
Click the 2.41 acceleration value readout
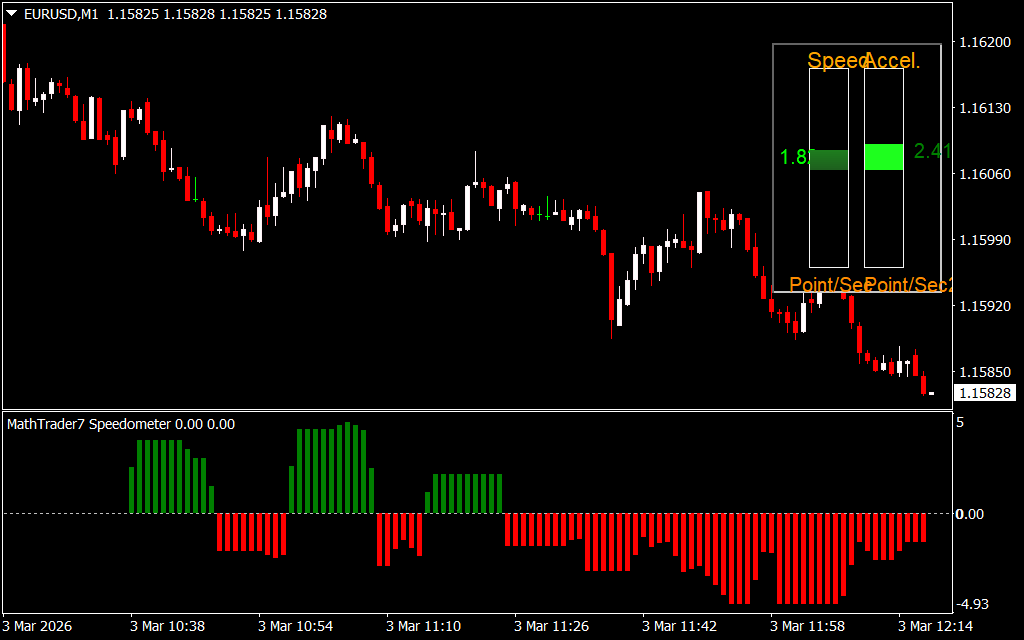pos(931,151)
